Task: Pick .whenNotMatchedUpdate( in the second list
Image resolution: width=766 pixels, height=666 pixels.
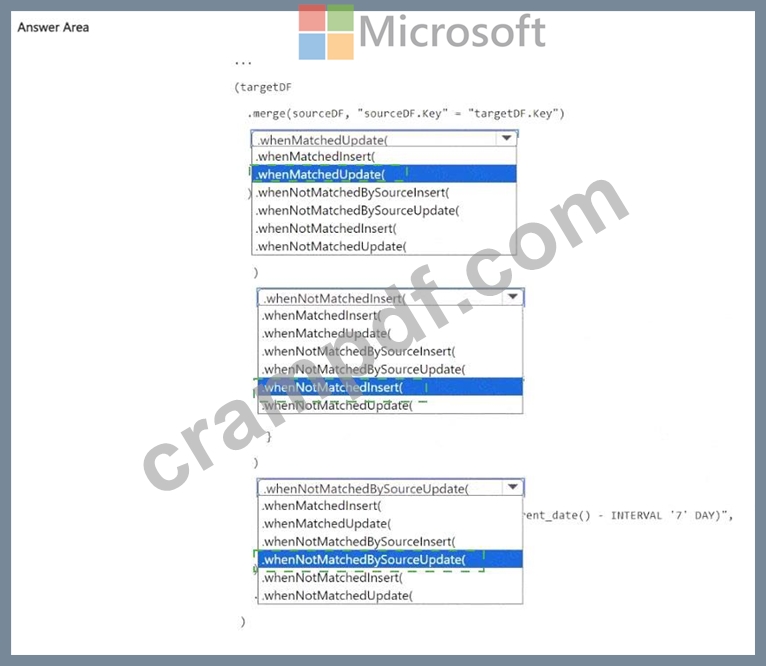Action: [390, 405]
